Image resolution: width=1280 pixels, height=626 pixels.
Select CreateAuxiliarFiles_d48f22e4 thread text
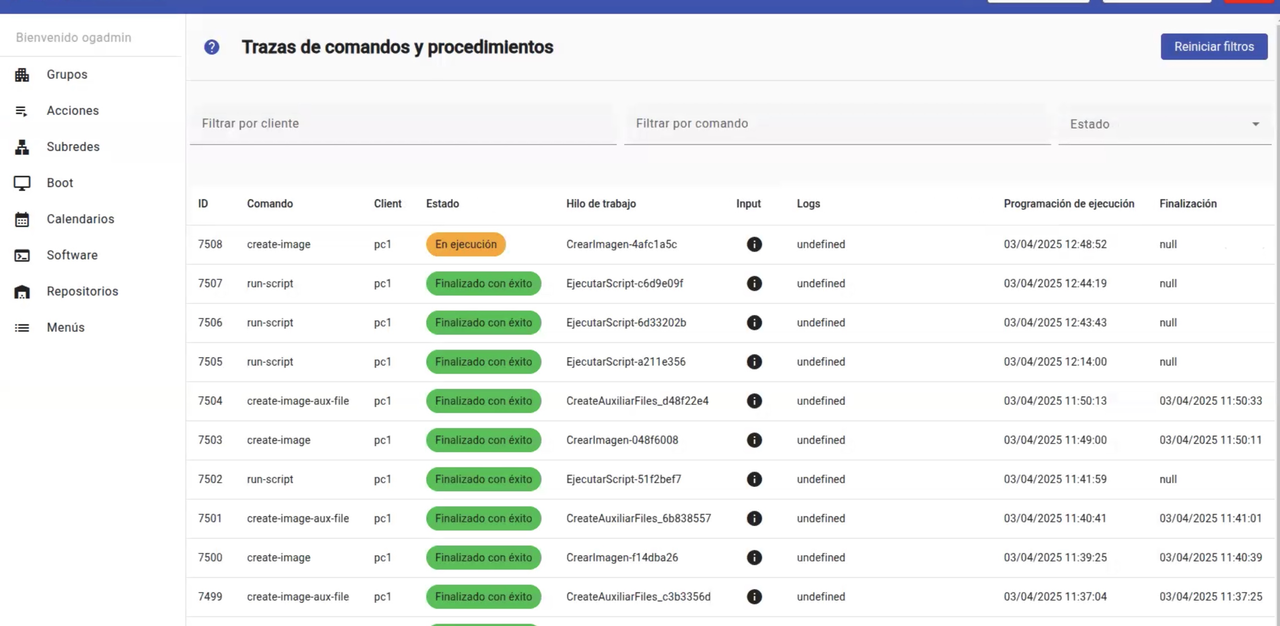637,401
